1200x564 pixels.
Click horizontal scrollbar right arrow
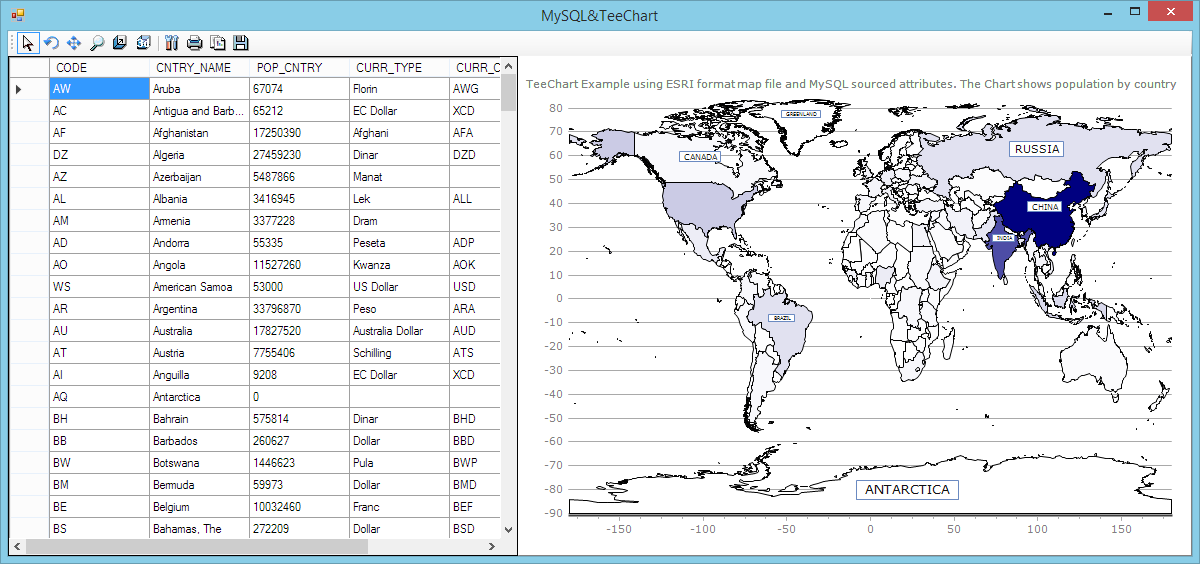click(x=491, y=547)
